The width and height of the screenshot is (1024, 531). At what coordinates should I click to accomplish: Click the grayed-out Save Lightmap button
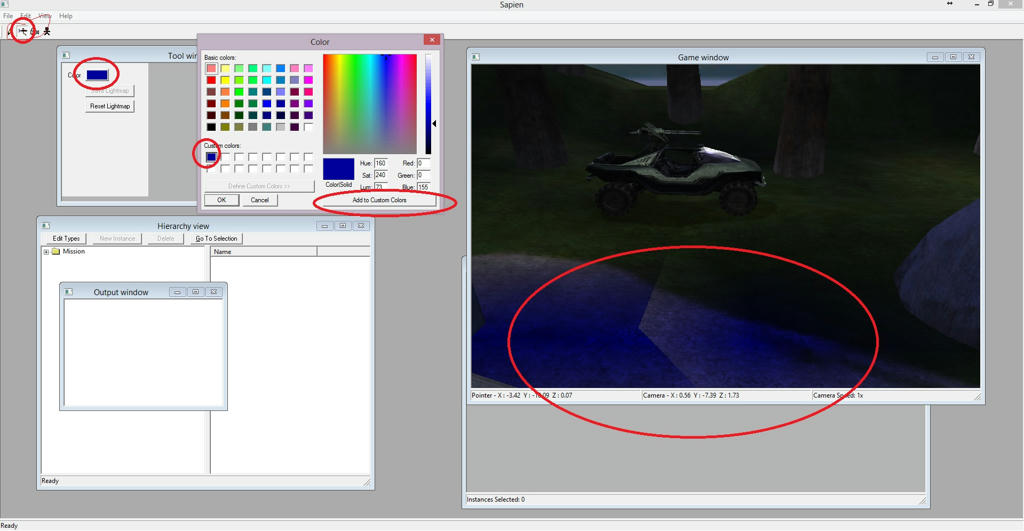pos(110,91)
